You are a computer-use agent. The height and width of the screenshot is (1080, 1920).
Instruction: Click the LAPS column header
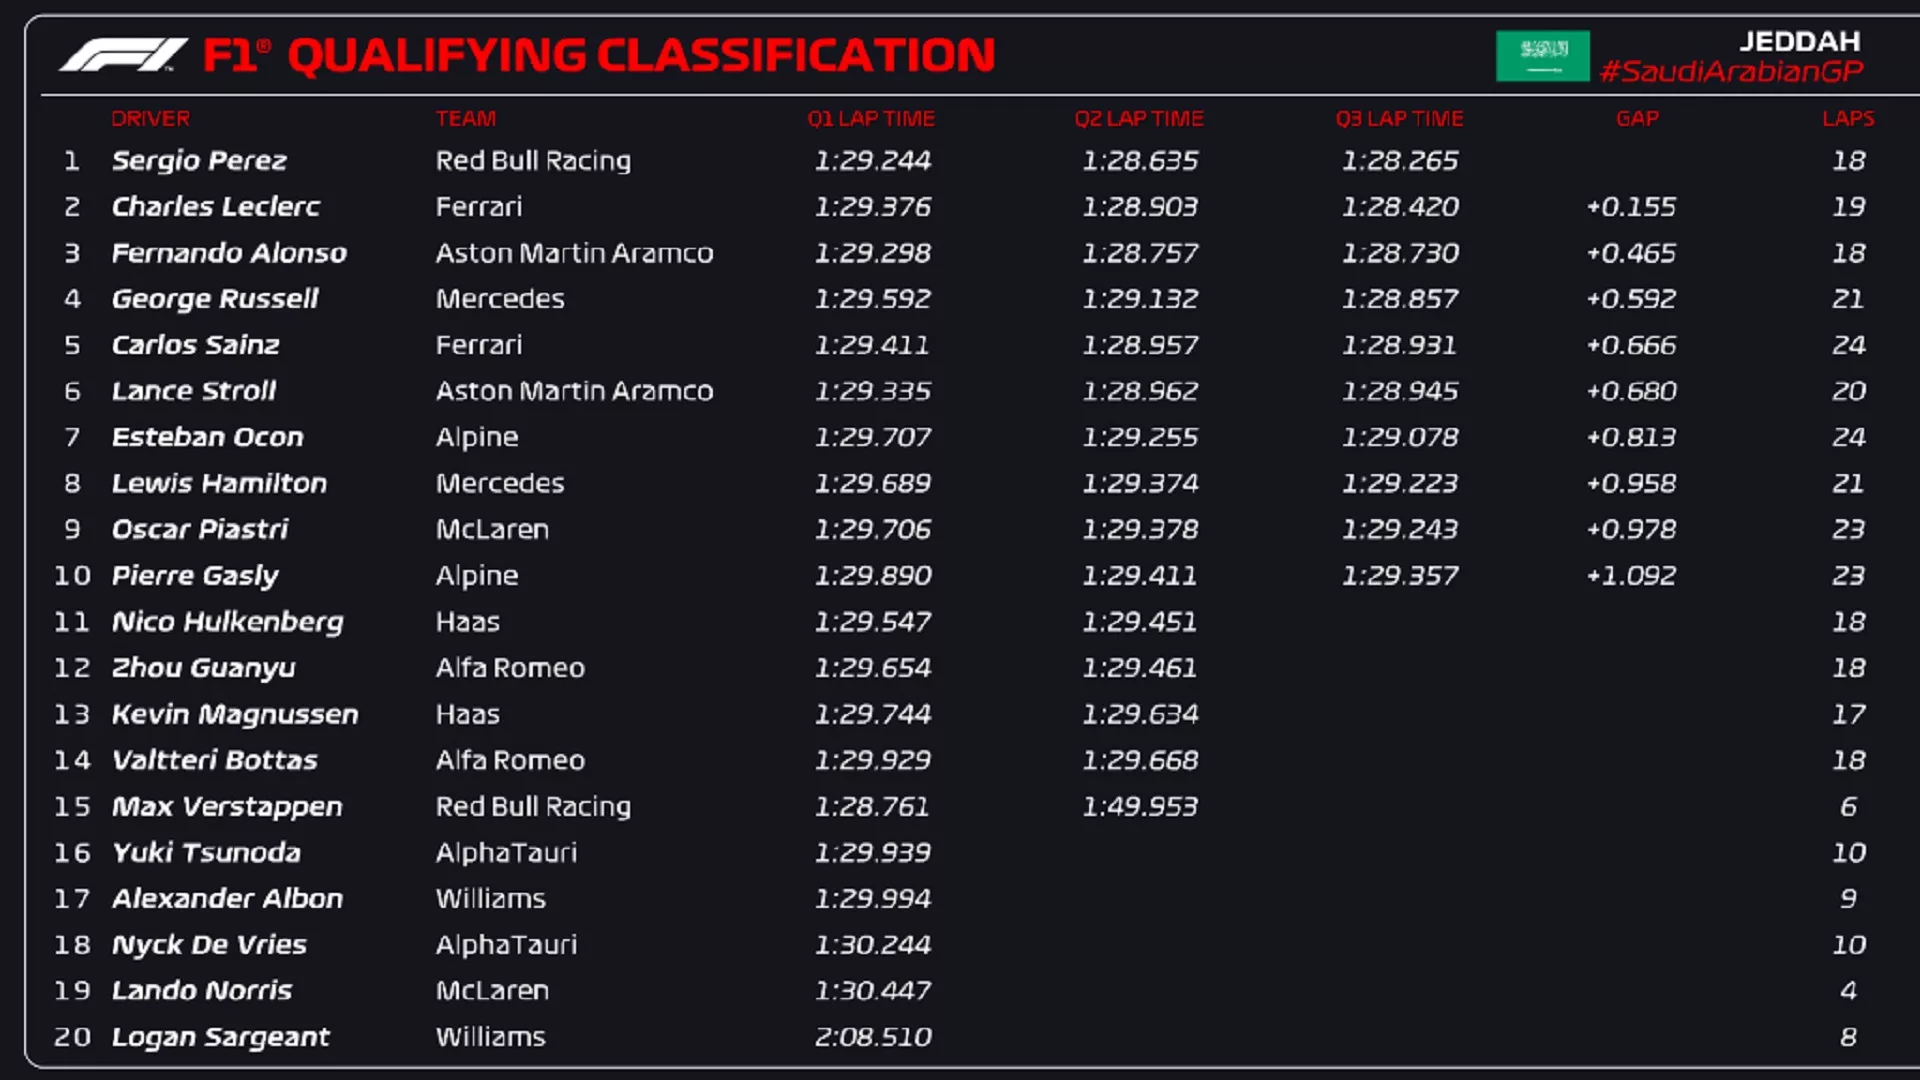point(1847,118)
